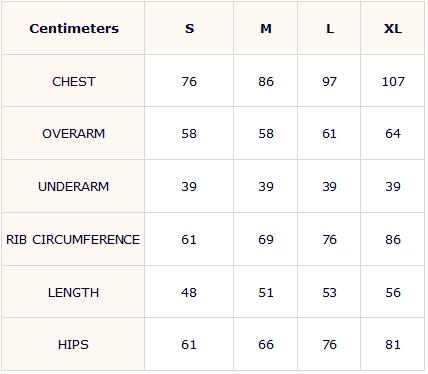Select the S size column header
428x374 pixels.
(189, 29)
